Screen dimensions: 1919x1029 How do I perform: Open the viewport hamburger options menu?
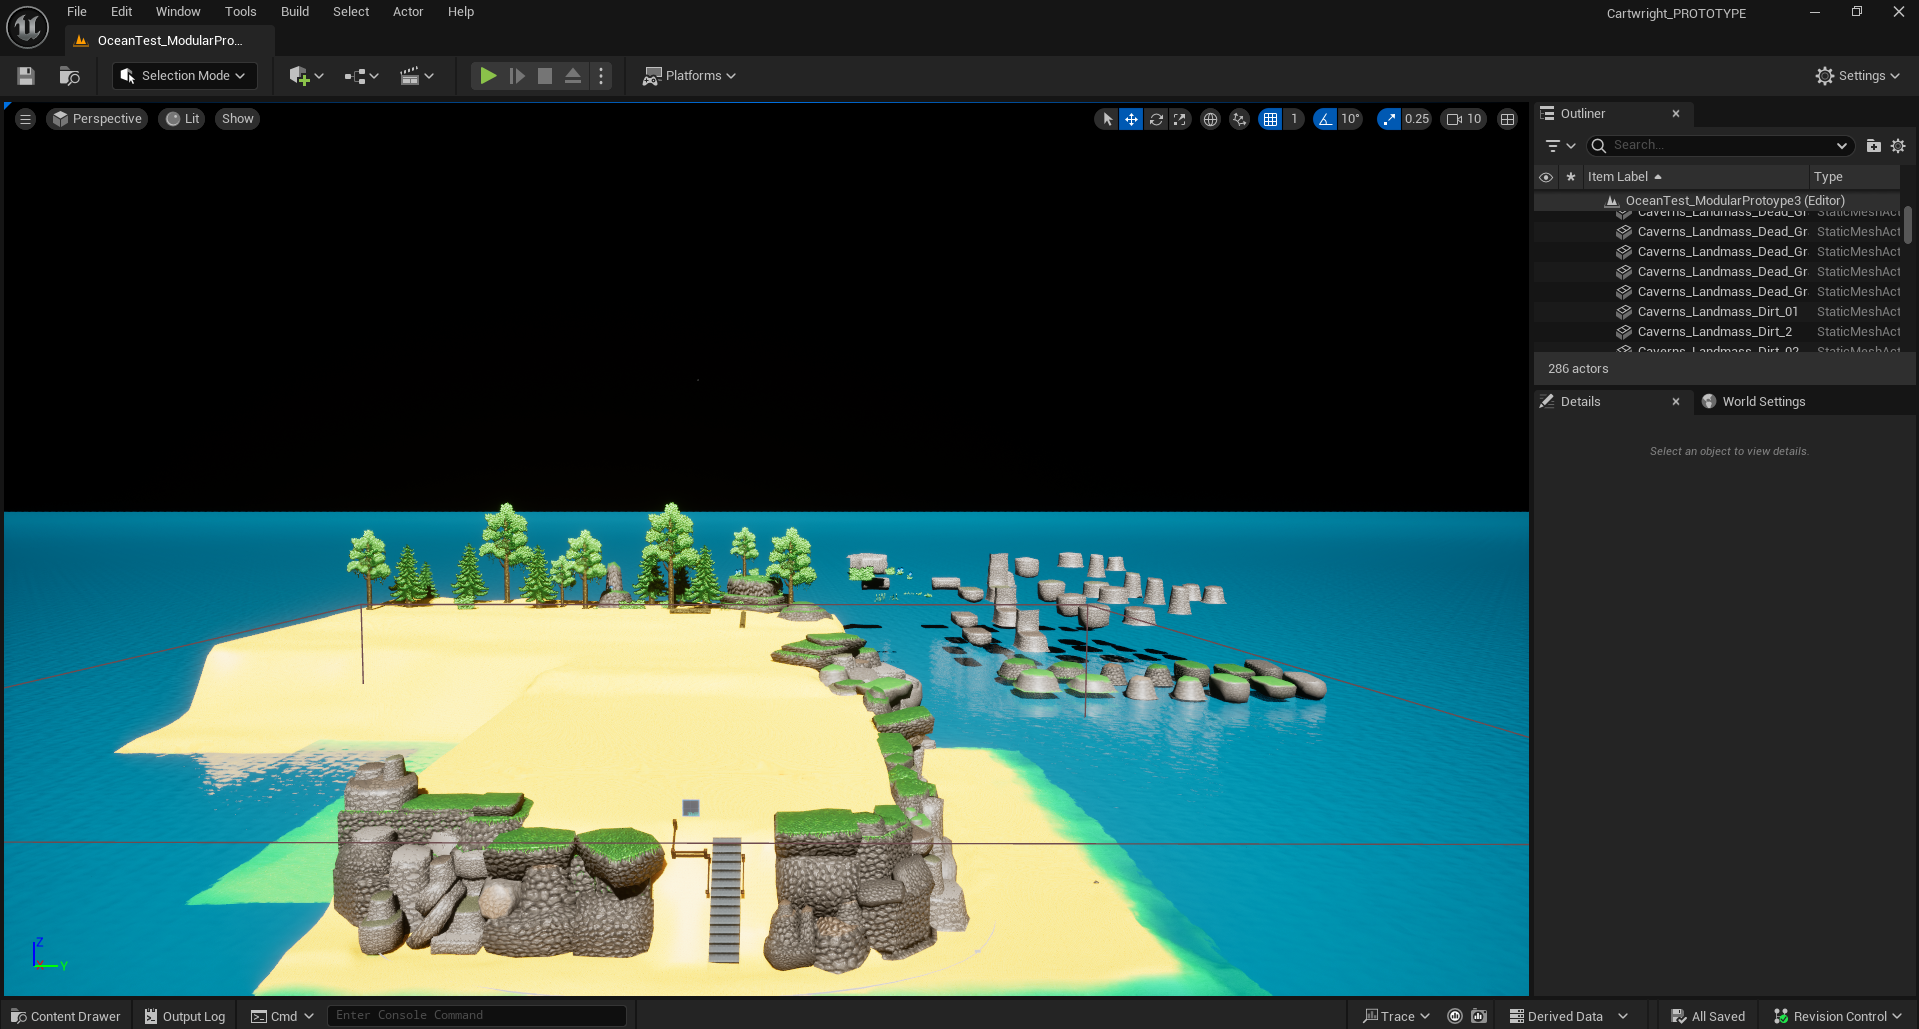coord(26,119)
